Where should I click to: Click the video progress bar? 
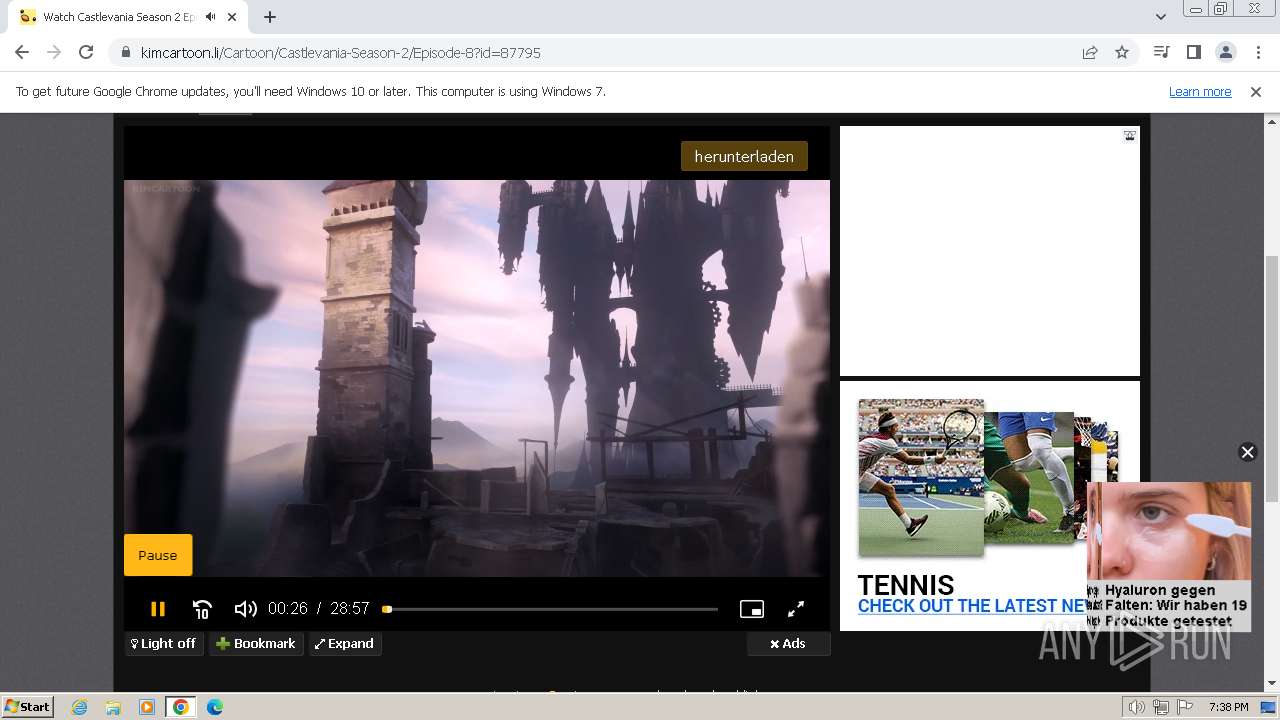tap(551, 608)
